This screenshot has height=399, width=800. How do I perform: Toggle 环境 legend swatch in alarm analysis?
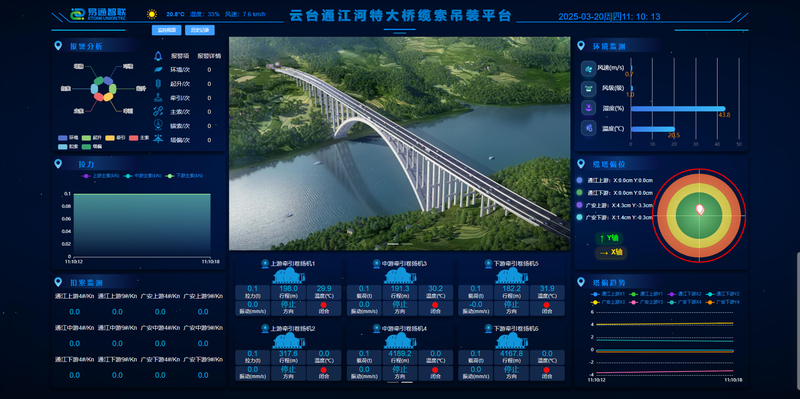coord(68,138)
